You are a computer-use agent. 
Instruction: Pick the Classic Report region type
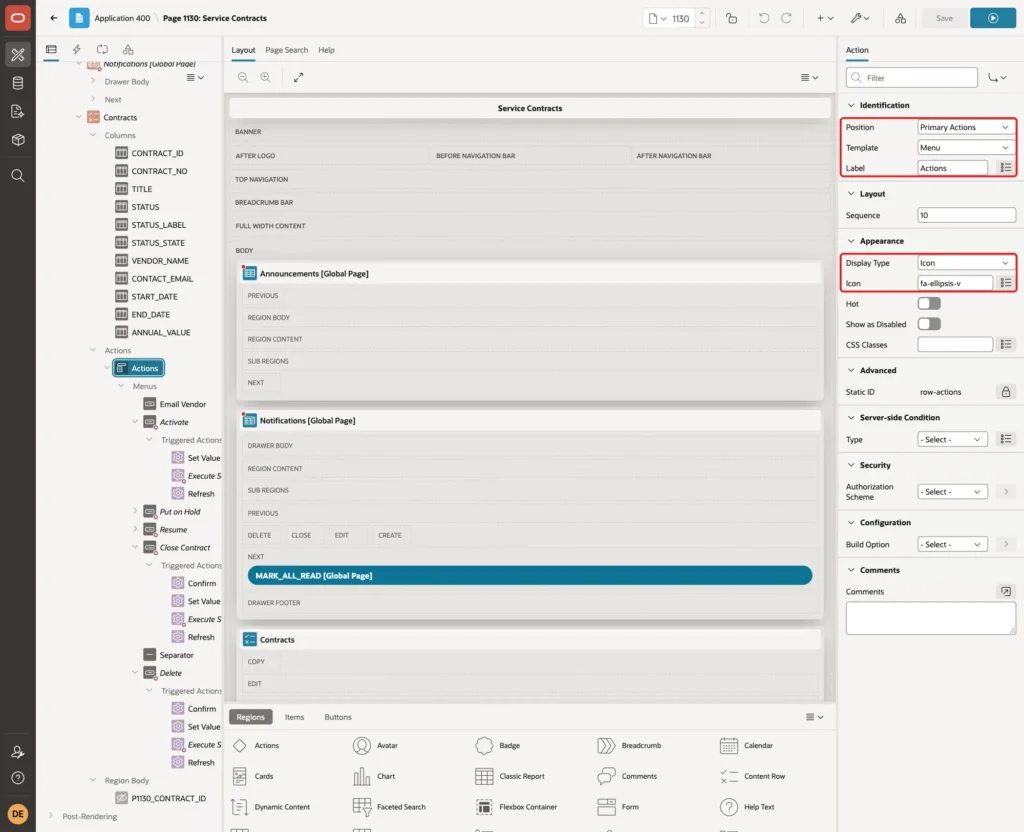click(510, 776)
